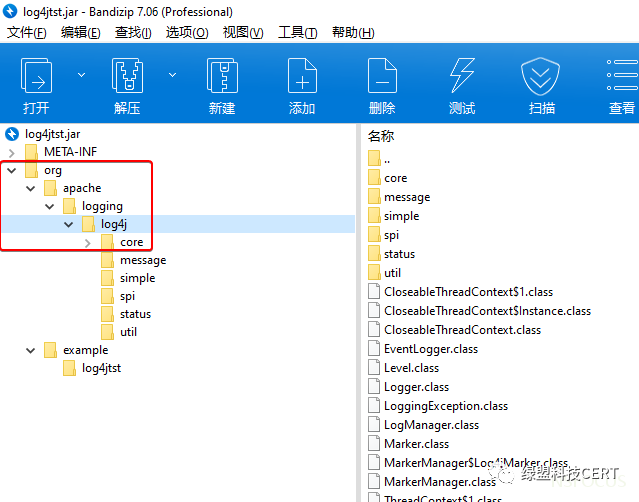Viewport: 639px width, 502px height.
Task: Click the Extract (解压) toolbar icon
Action: click(x=127, y=78)
